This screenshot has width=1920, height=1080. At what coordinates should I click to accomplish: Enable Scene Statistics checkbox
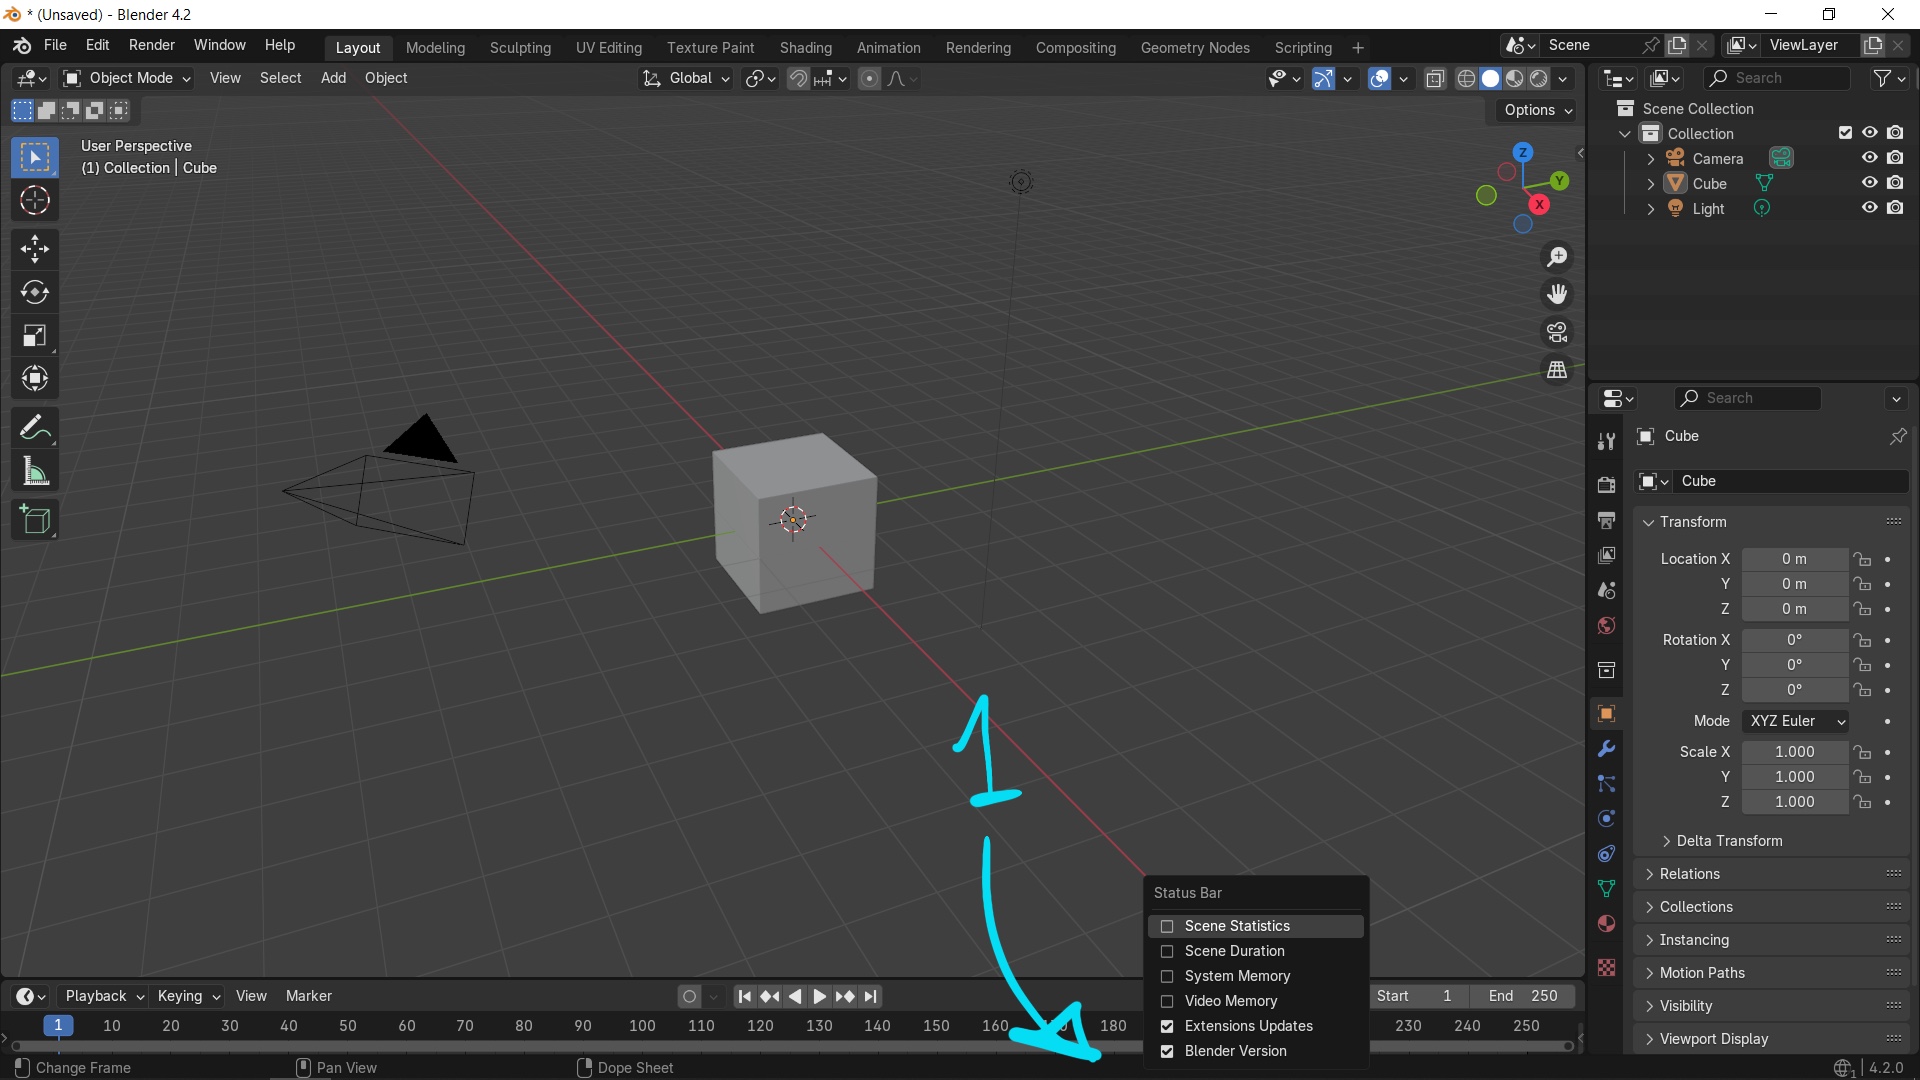point(1167,927)
